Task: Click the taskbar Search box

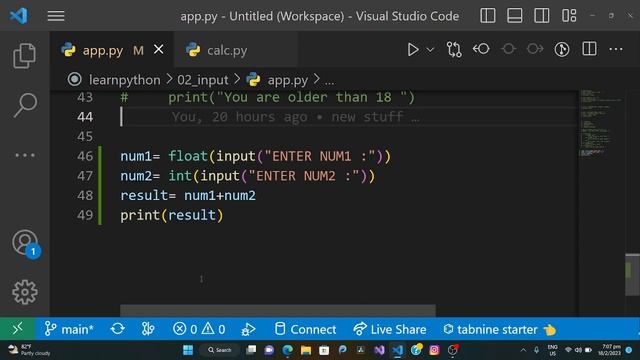Action: pyautogui.click(x=220, y=350)
